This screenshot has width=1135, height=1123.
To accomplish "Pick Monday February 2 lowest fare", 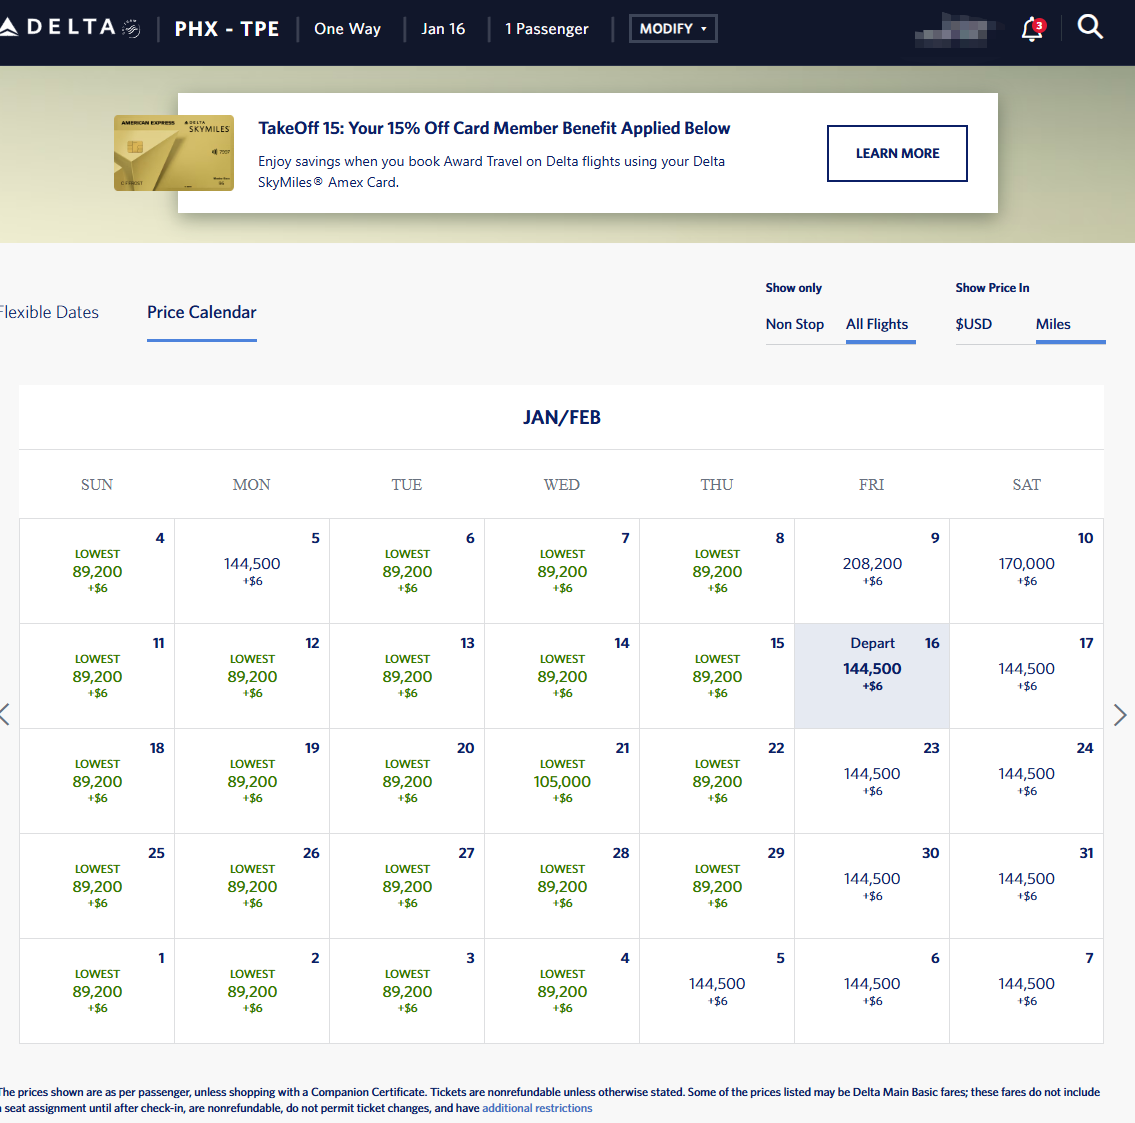I will pyautogui.click(x=252, y=990).
